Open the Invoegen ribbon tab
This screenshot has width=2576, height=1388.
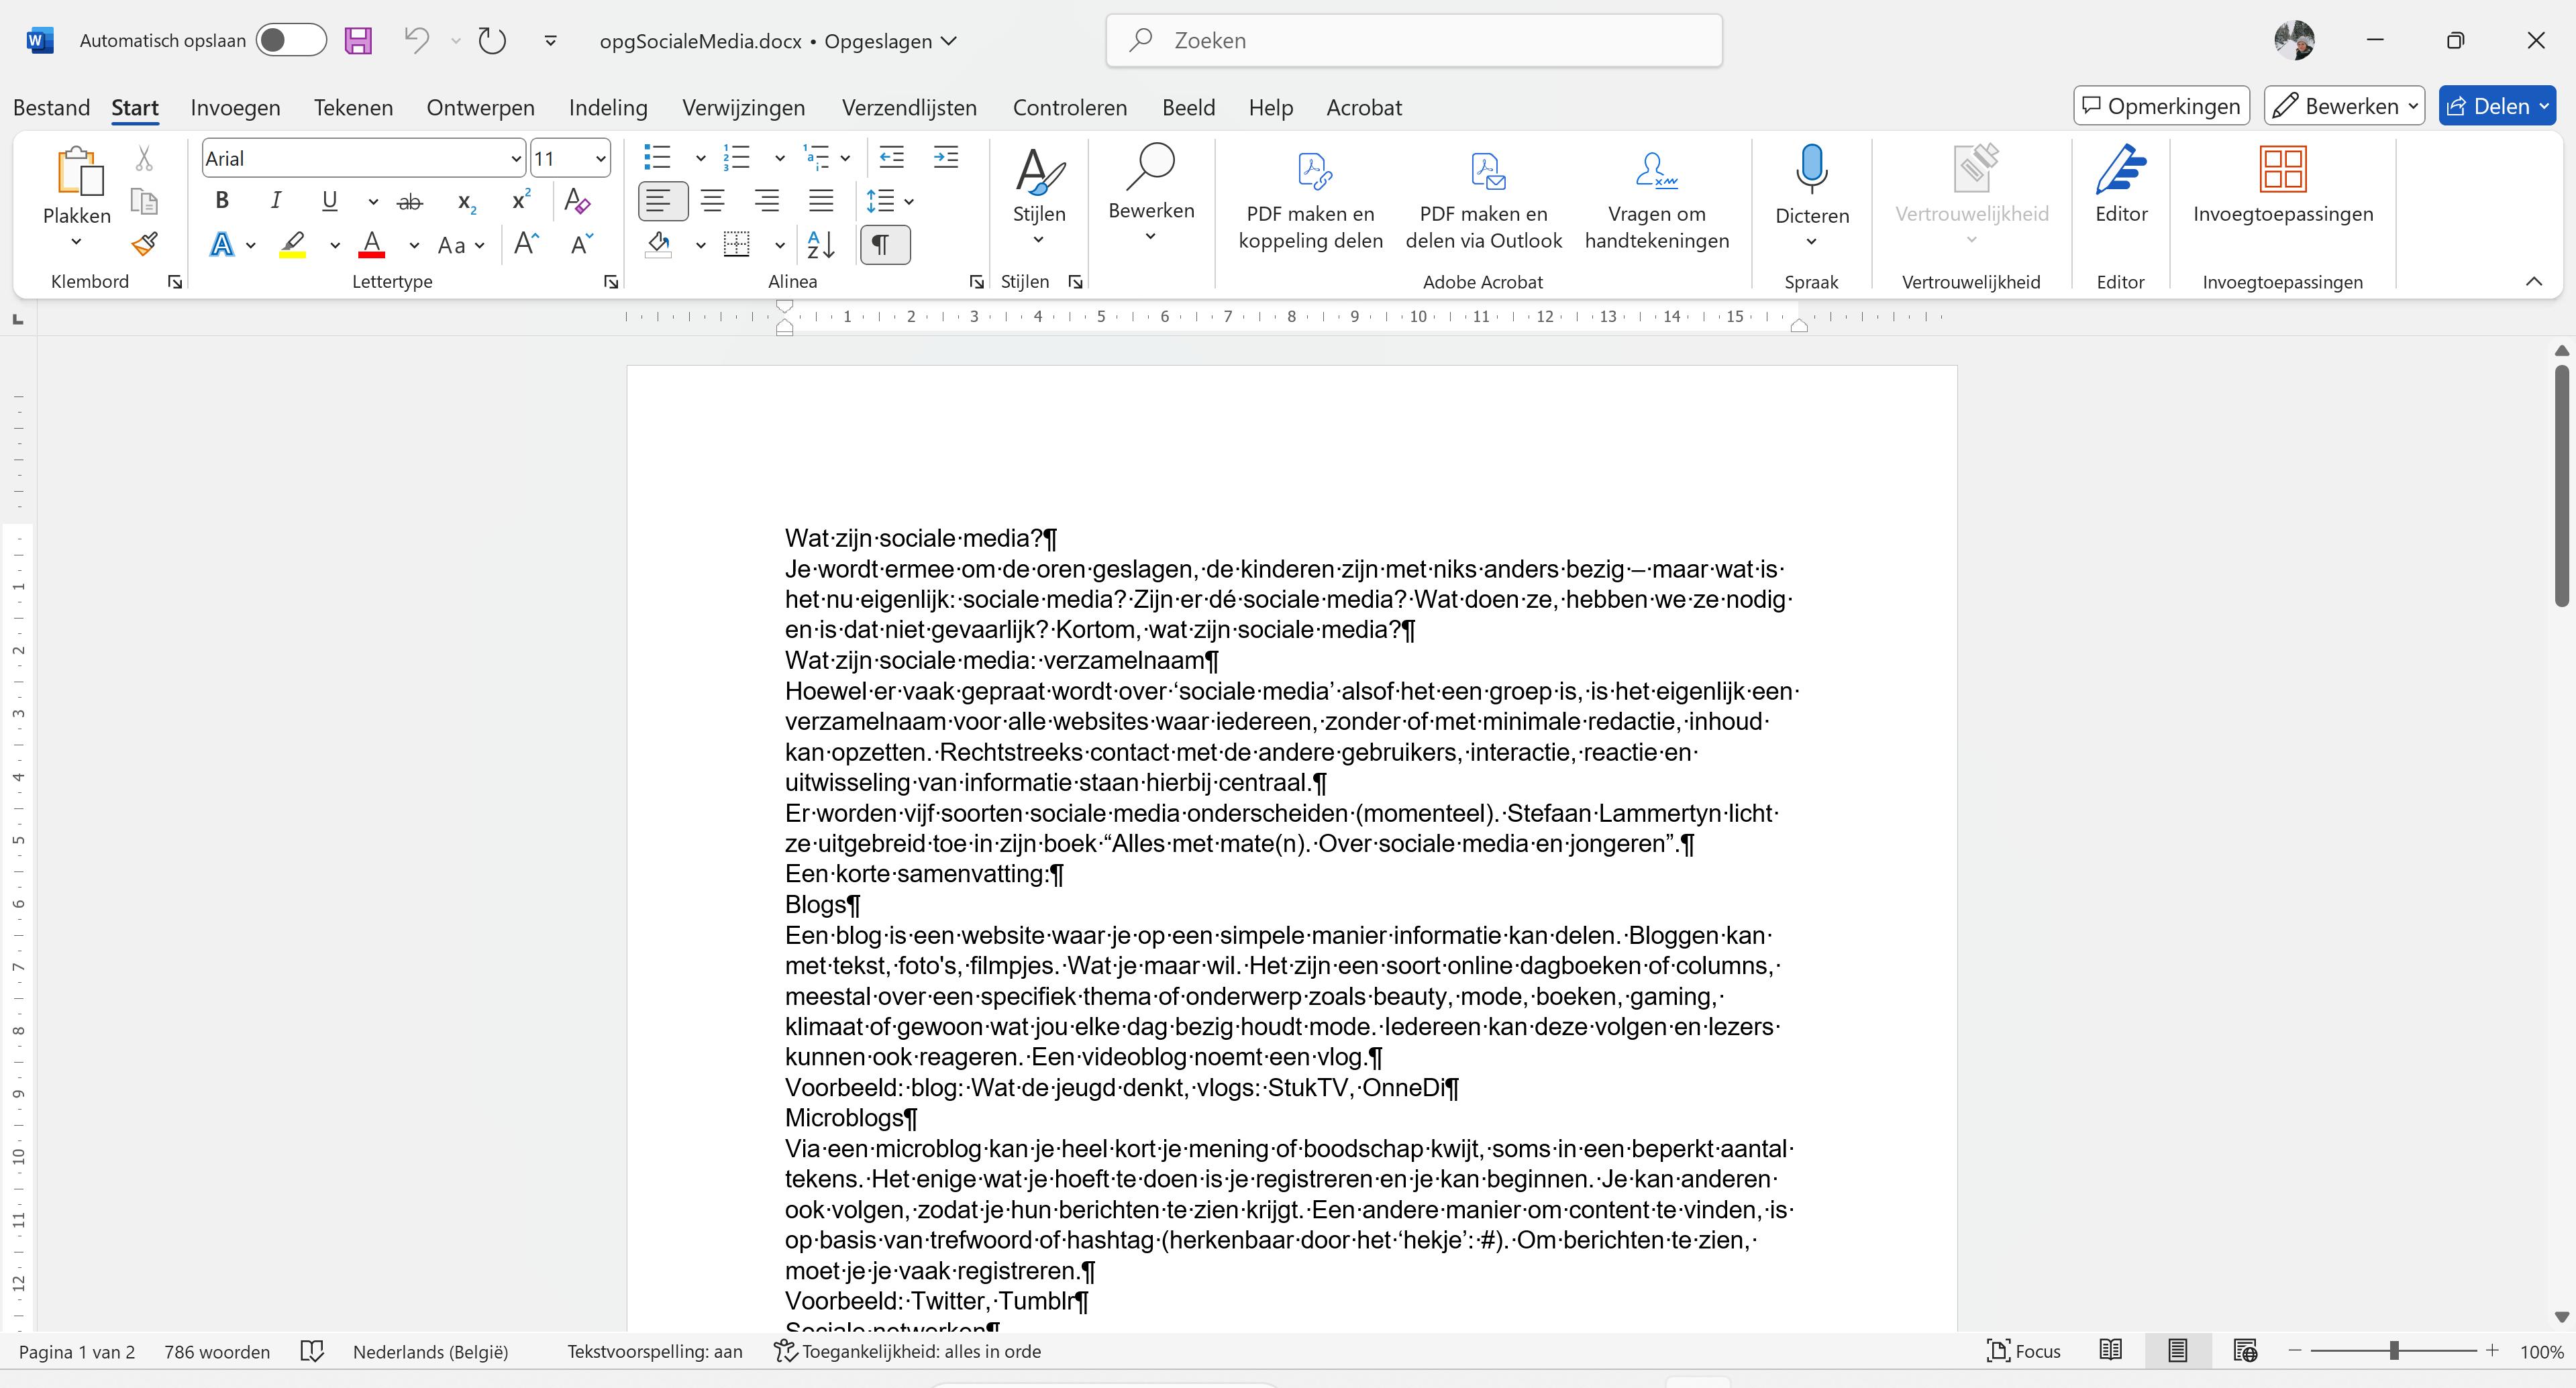pyautogui.click(x=235, y=108)
